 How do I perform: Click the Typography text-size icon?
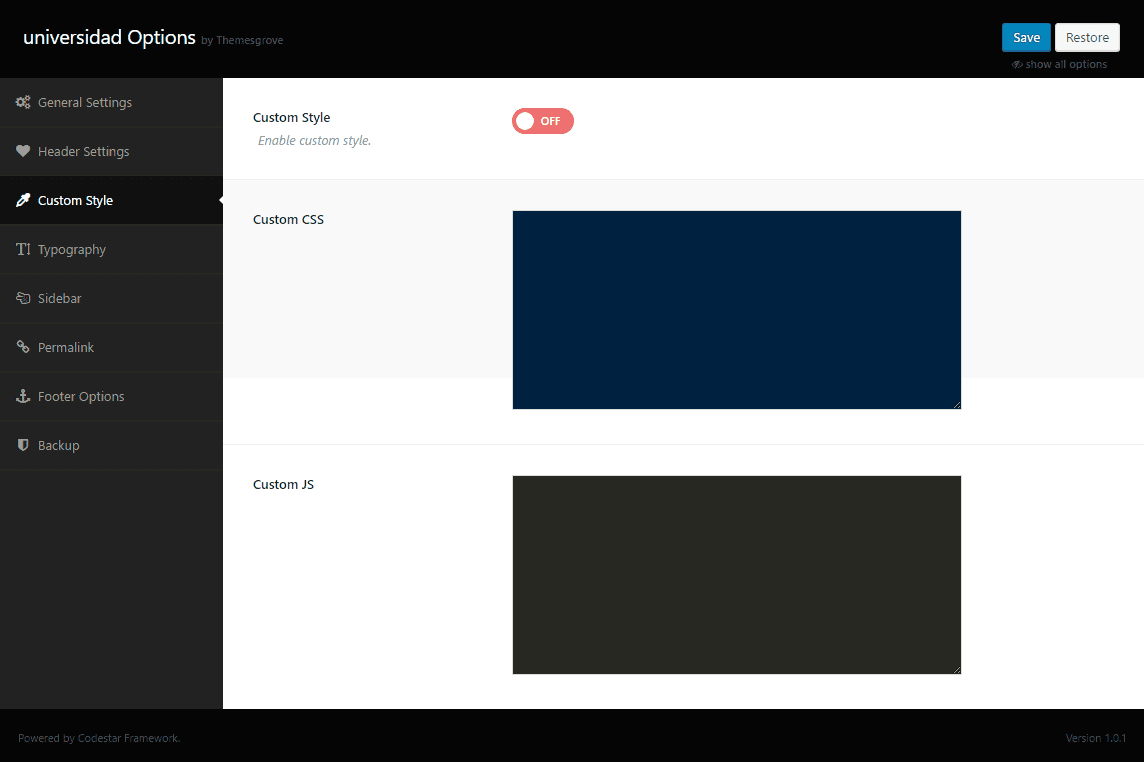[23, 250]
